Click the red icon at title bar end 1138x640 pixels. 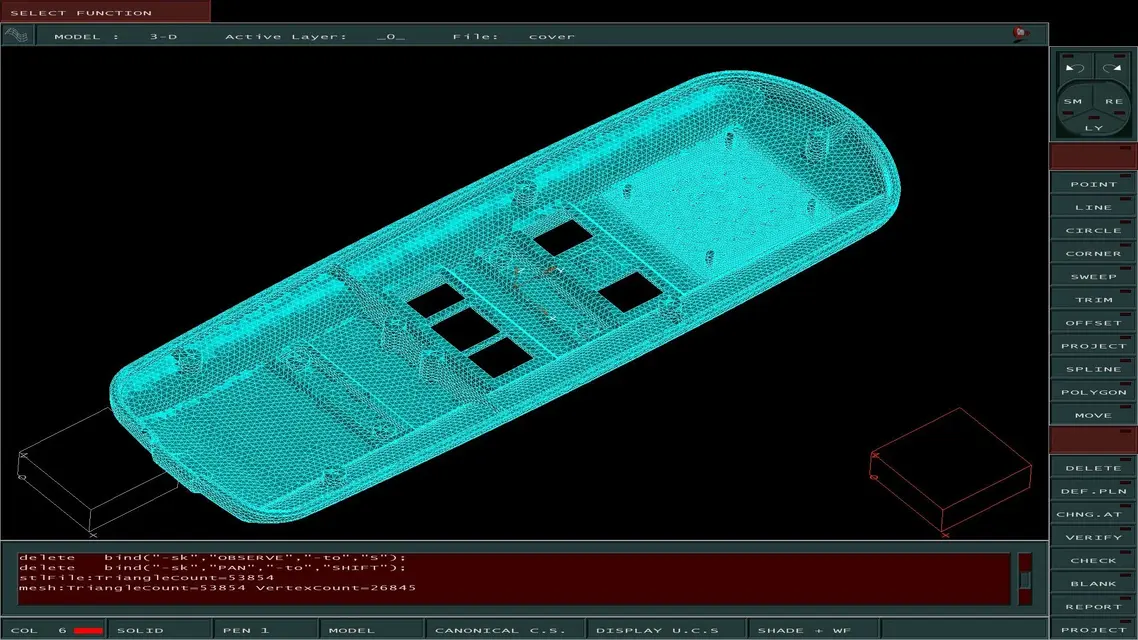pyautogui.click(x=1020, y=33)
